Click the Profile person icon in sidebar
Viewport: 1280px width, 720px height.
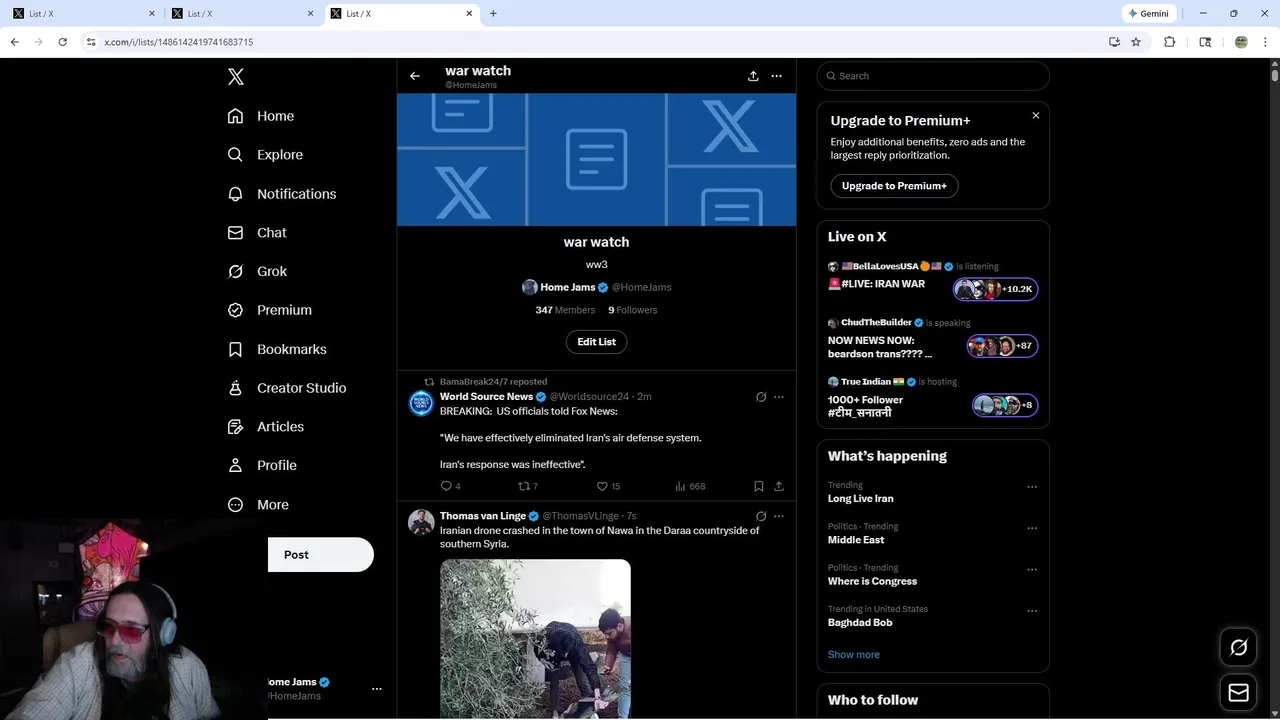236,465
